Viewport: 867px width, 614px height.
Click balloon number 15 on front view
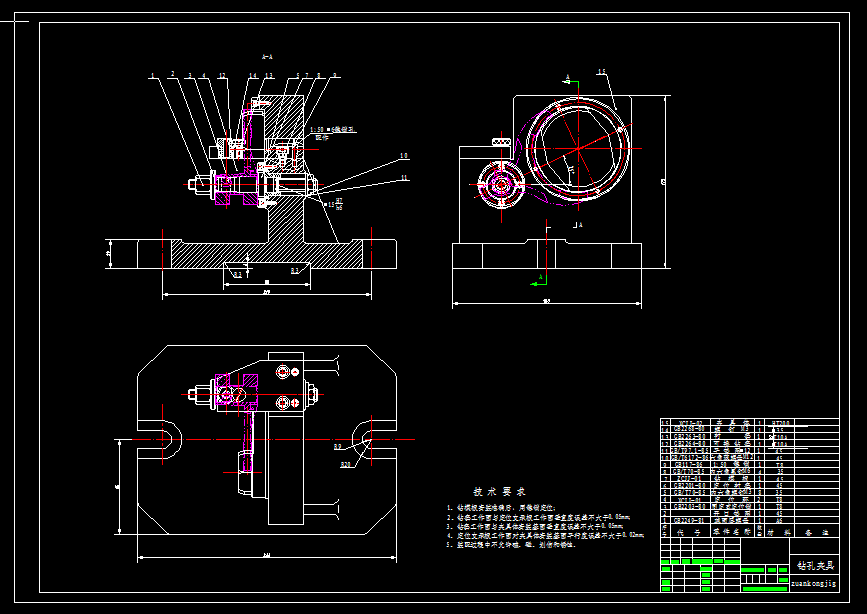point(602,71)
